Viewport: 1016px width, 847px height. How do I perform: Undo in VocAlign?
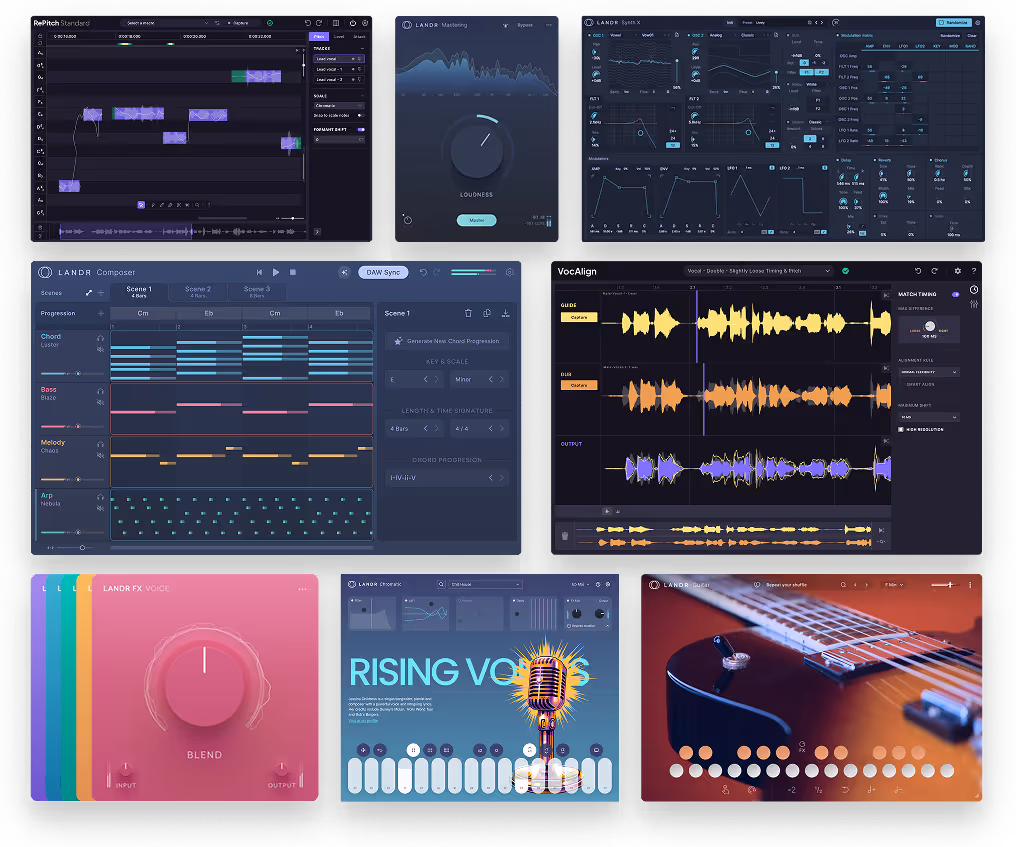point(918,271)
